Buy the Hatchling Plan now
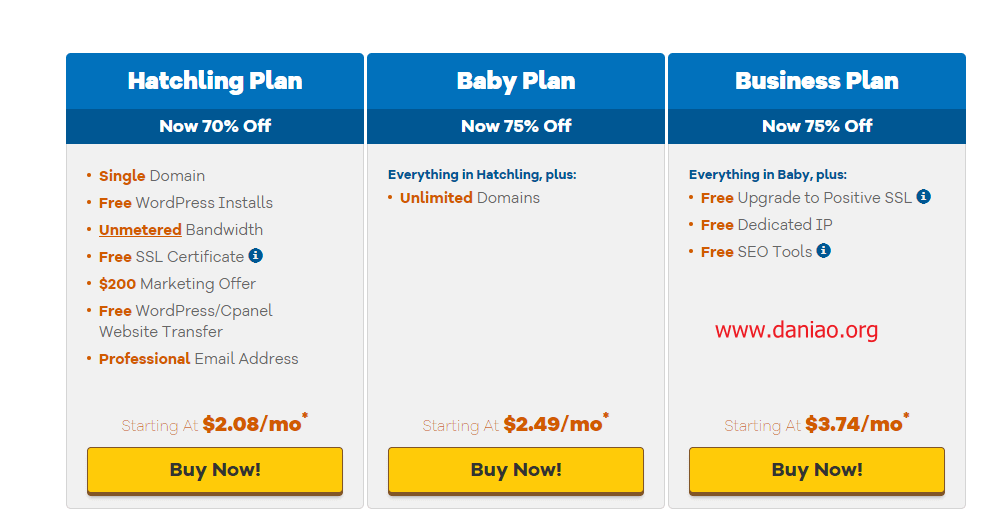985x525 pixels. 215,470
